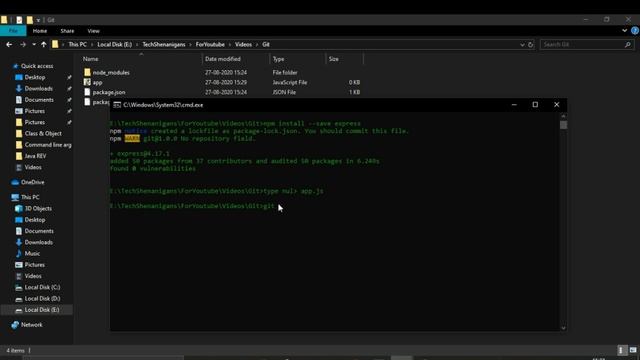Open Local Disk (D:) in the sidebar

click(42, 299)
